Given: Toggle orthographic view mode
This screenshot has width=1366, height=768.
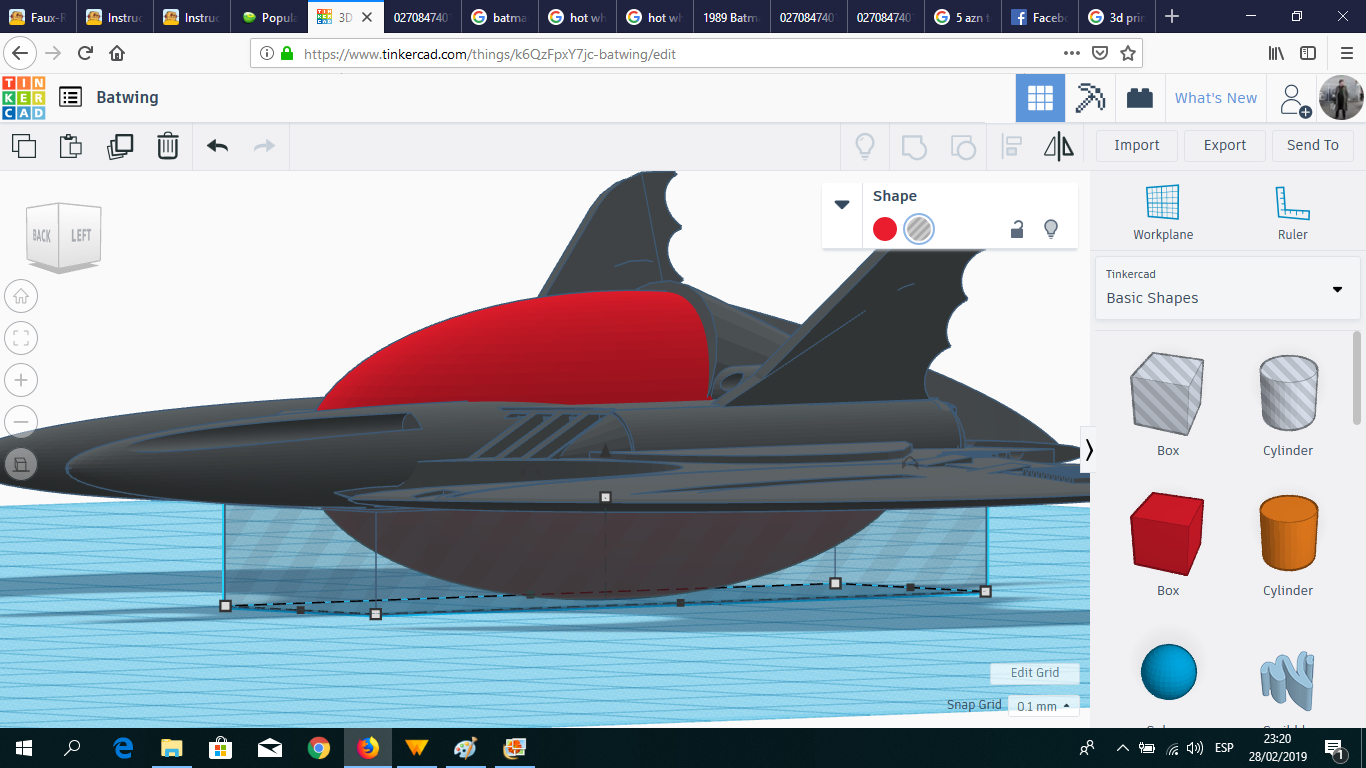Looking at the screenshot, I should coord(21,464).
